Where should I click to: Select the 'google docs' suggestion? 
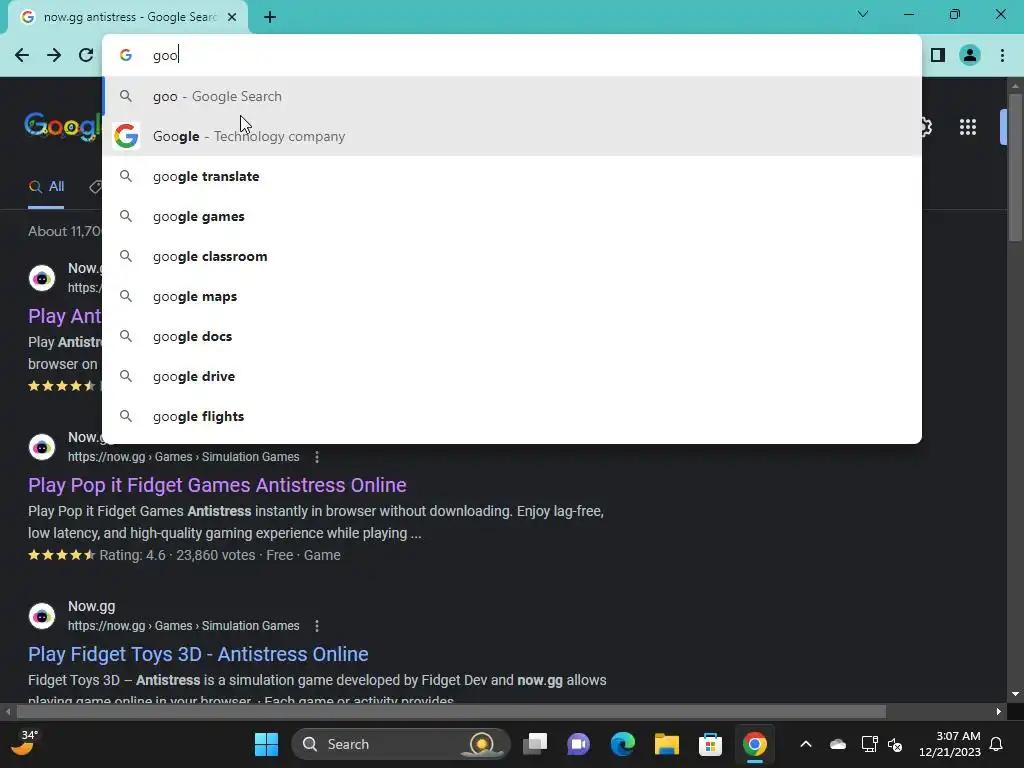pyautogui.click(x=512, y=336)
